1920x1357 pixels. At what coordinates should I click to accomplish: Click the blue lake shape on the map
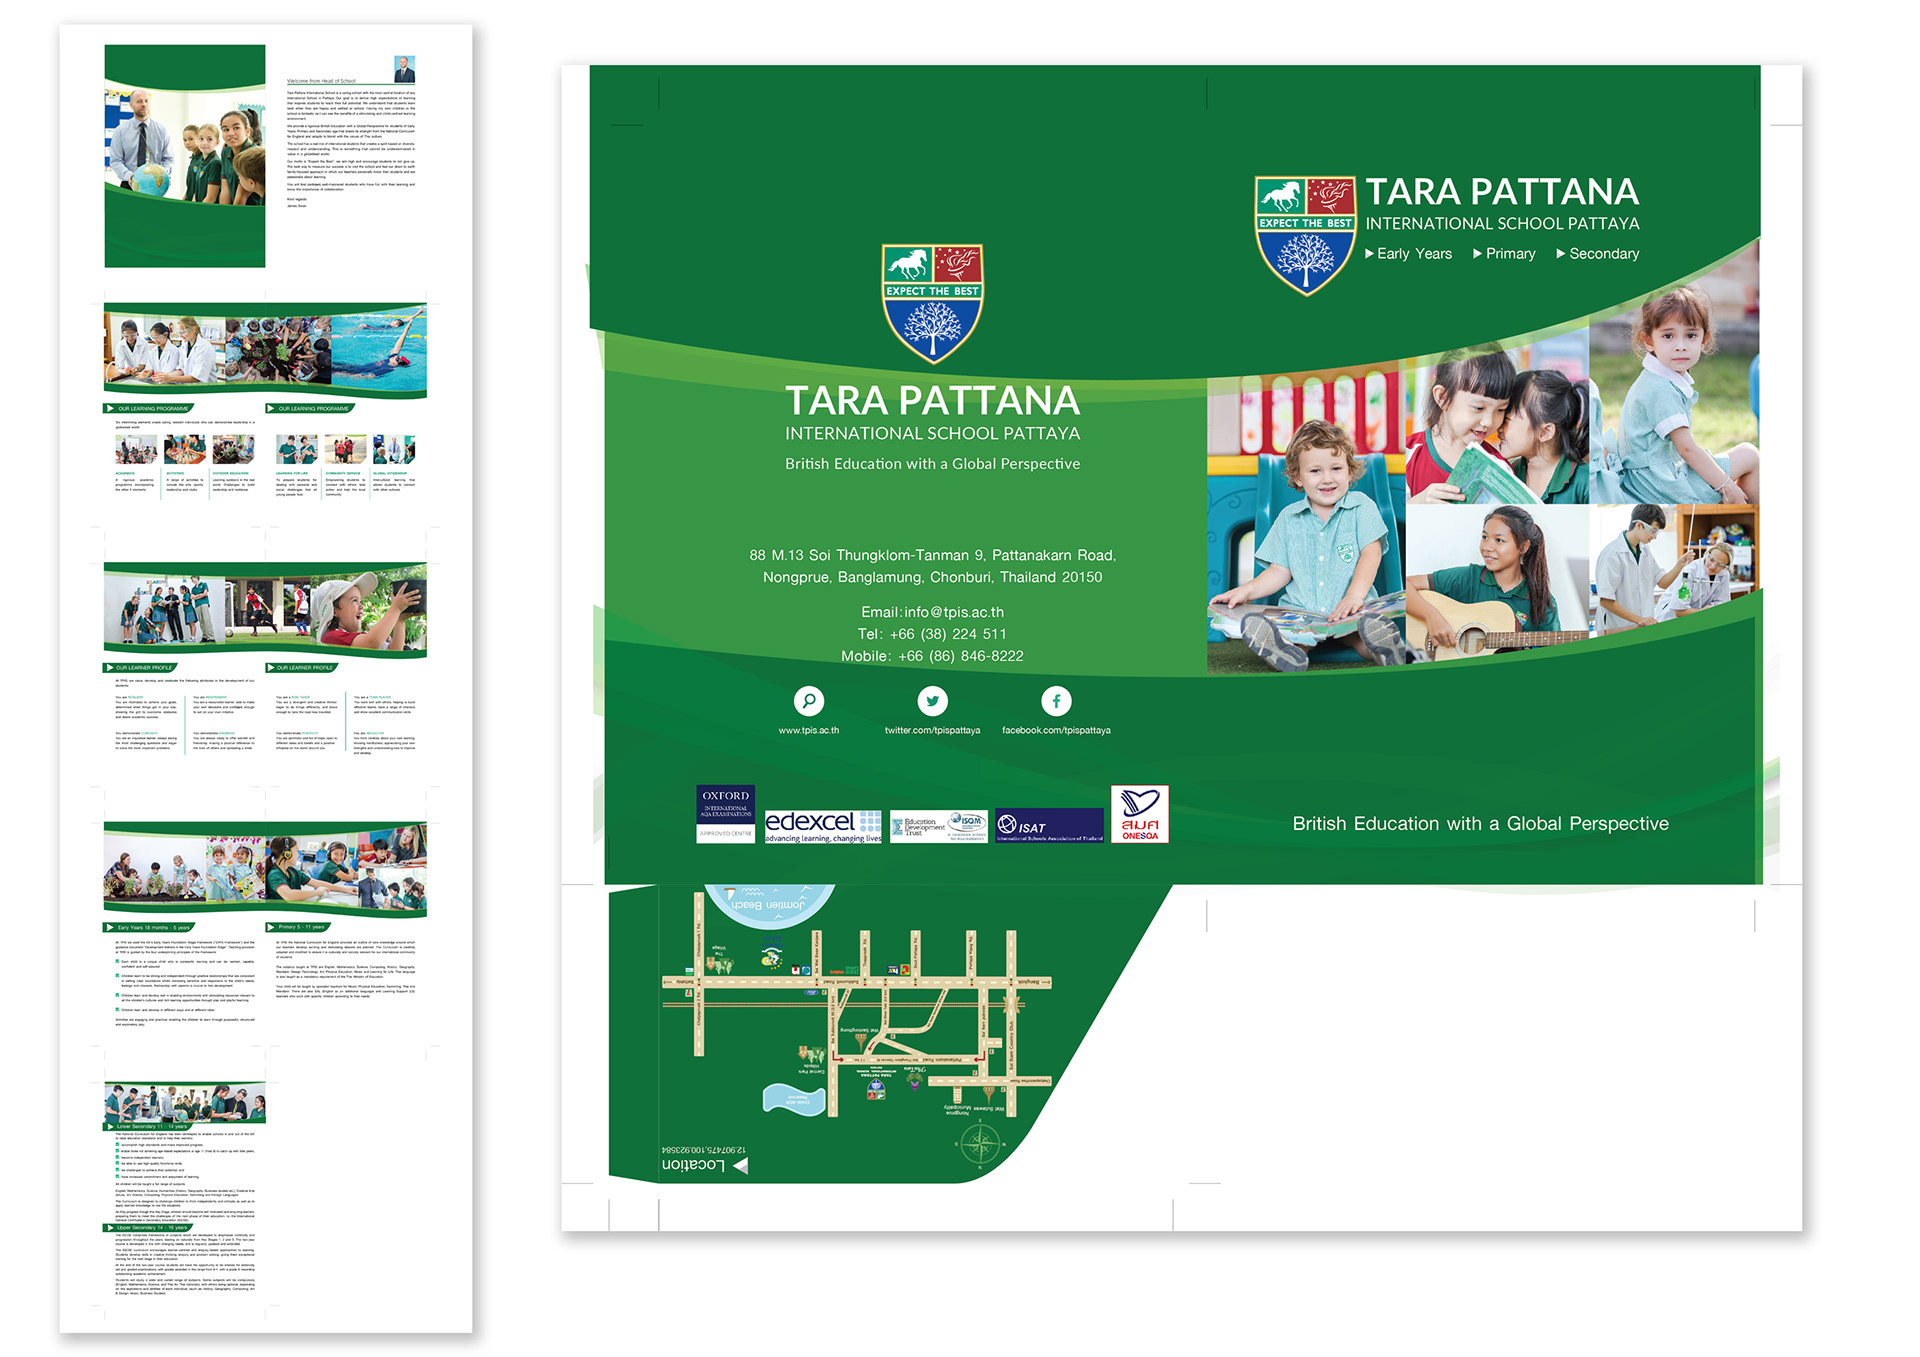click(794, 1099)
